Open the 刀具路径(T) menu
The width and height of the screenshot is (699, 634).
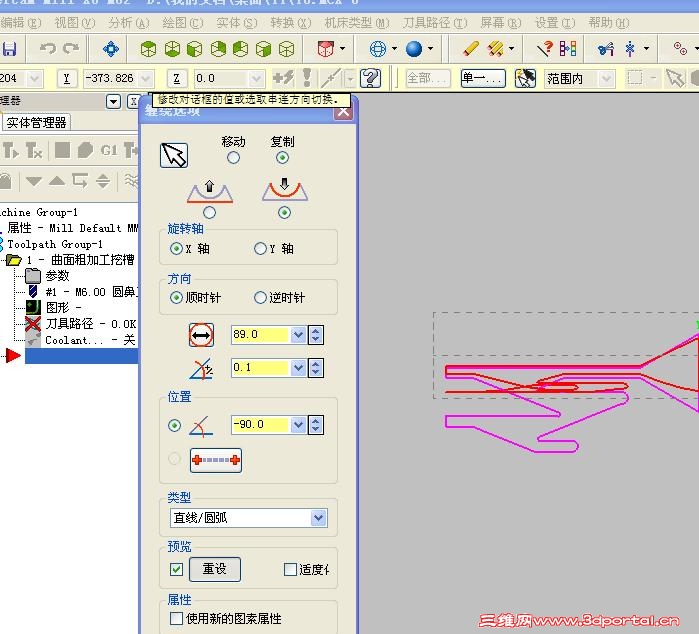(435, 23)
